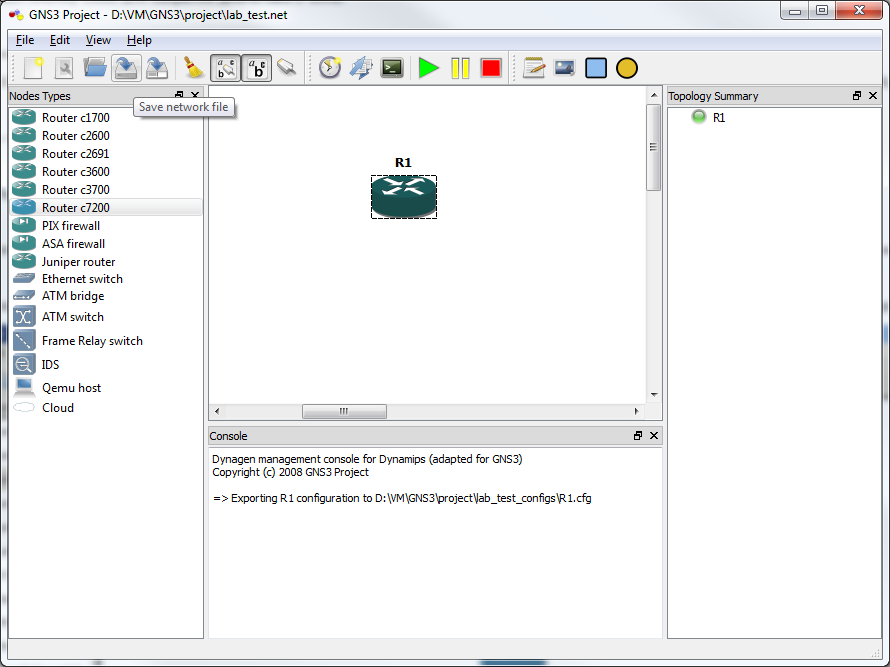The width and height of the screenshot is (890, 667).
Task: Click inside the Dynagen console text area
Action: coord(435,543)
